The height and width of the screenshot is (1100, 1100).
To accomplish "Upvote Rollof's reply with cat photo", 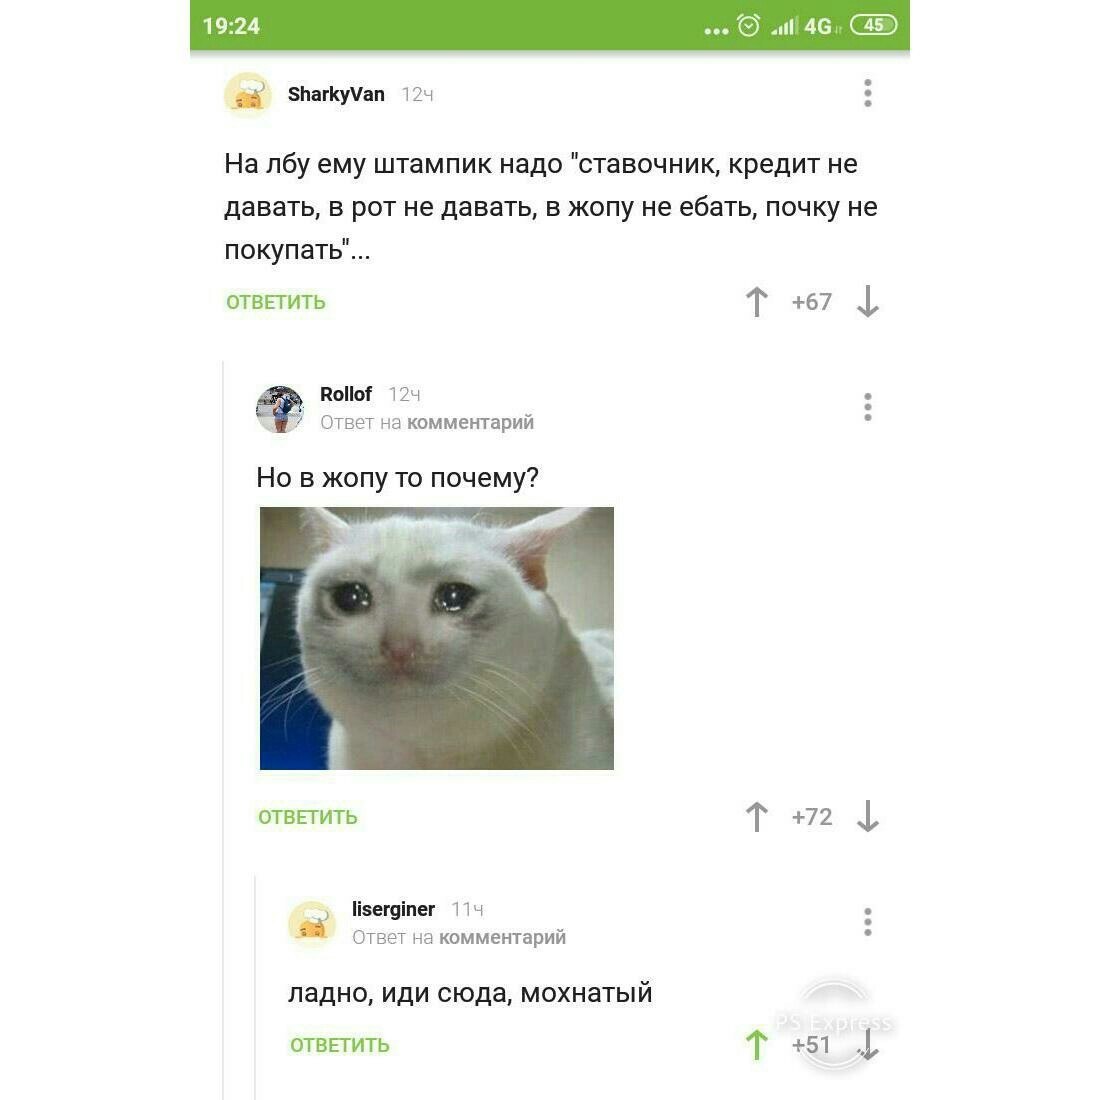I will click(x=756, y=817).
